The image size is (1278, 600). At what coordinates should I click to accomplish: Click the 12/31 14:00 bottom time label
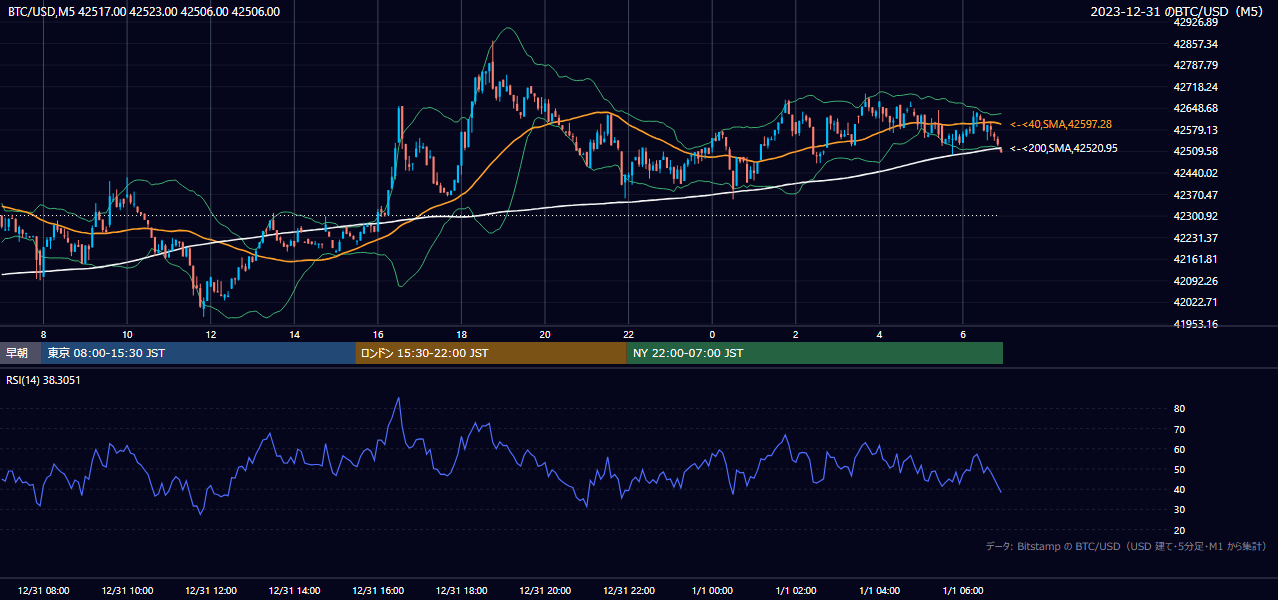click(x=294, y=590)
